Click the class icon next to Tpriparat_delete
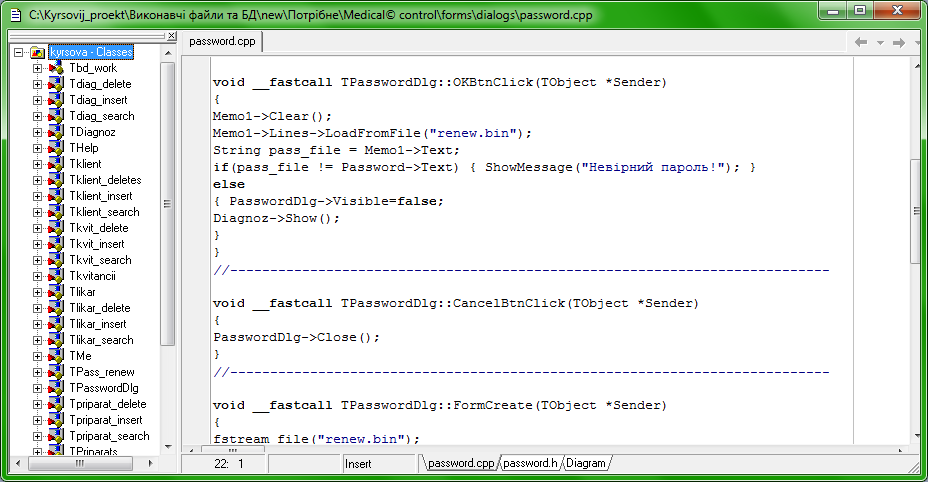The width and height of the screenshot is (928, 482). (56, 404)
